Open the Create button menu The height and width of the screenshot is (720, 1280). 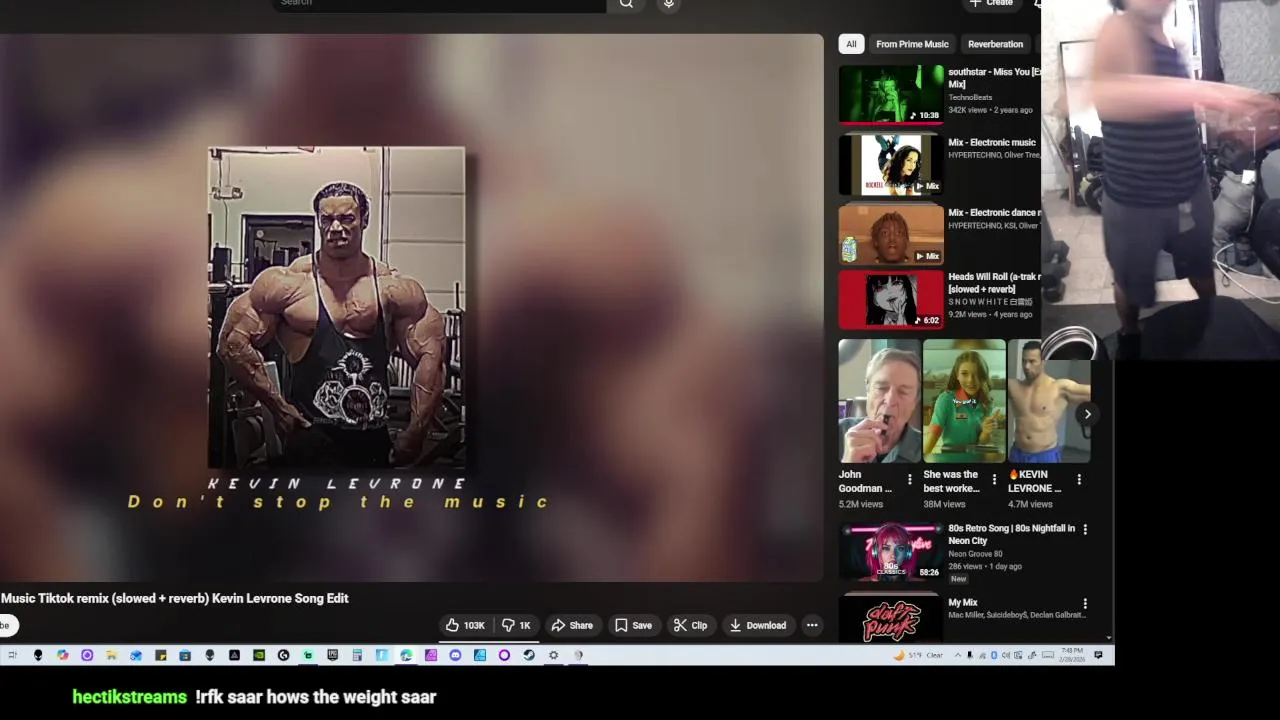tap(991, 3)
